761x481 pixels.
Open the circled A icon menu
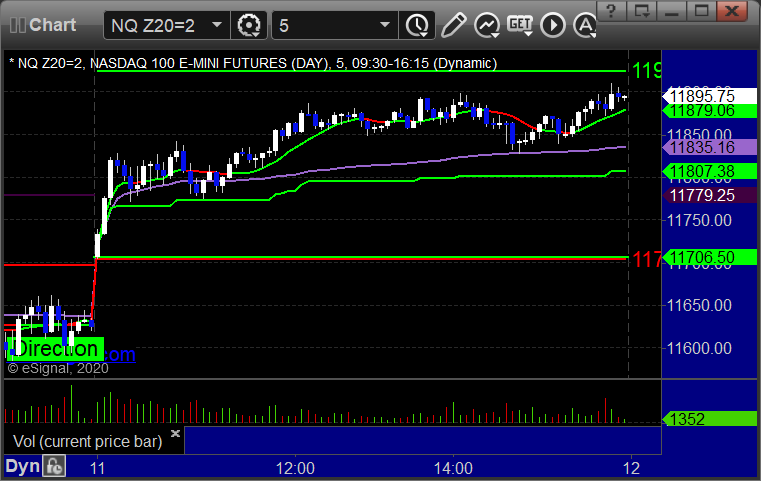[x=585, y=25]
